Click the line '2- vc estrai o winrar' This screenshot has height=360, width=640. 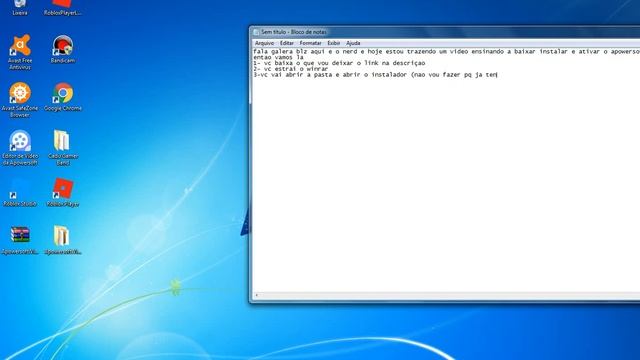(291, 69)
